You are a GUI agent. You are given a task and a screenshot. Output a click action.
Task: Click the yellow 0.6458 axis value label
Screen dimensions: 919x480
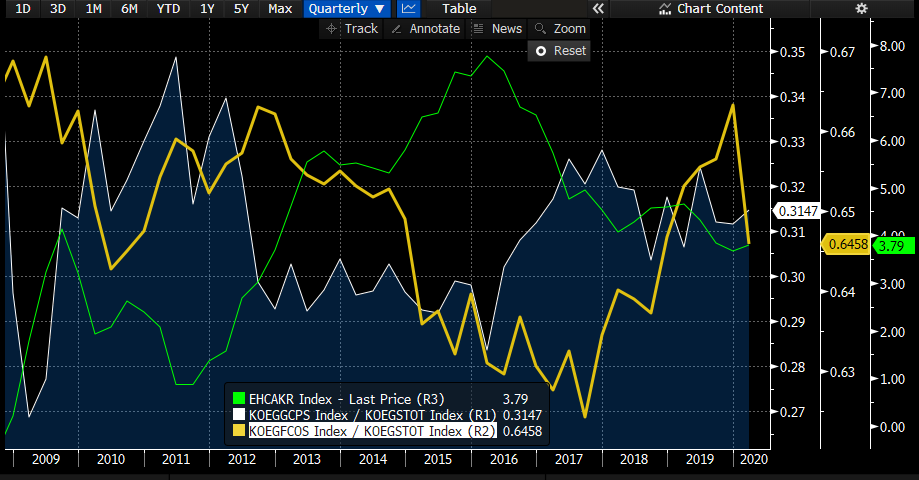[848, 244]
